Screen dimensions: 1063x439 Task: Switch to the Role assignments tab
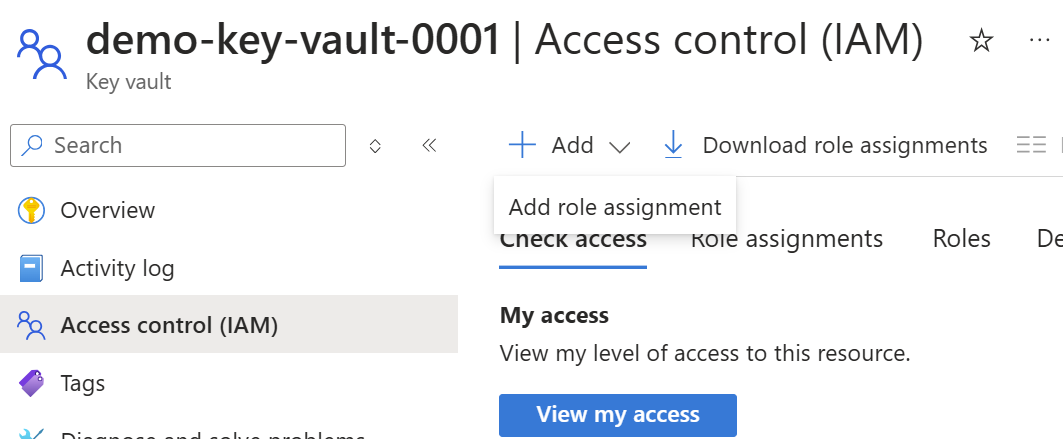(787, 239)
